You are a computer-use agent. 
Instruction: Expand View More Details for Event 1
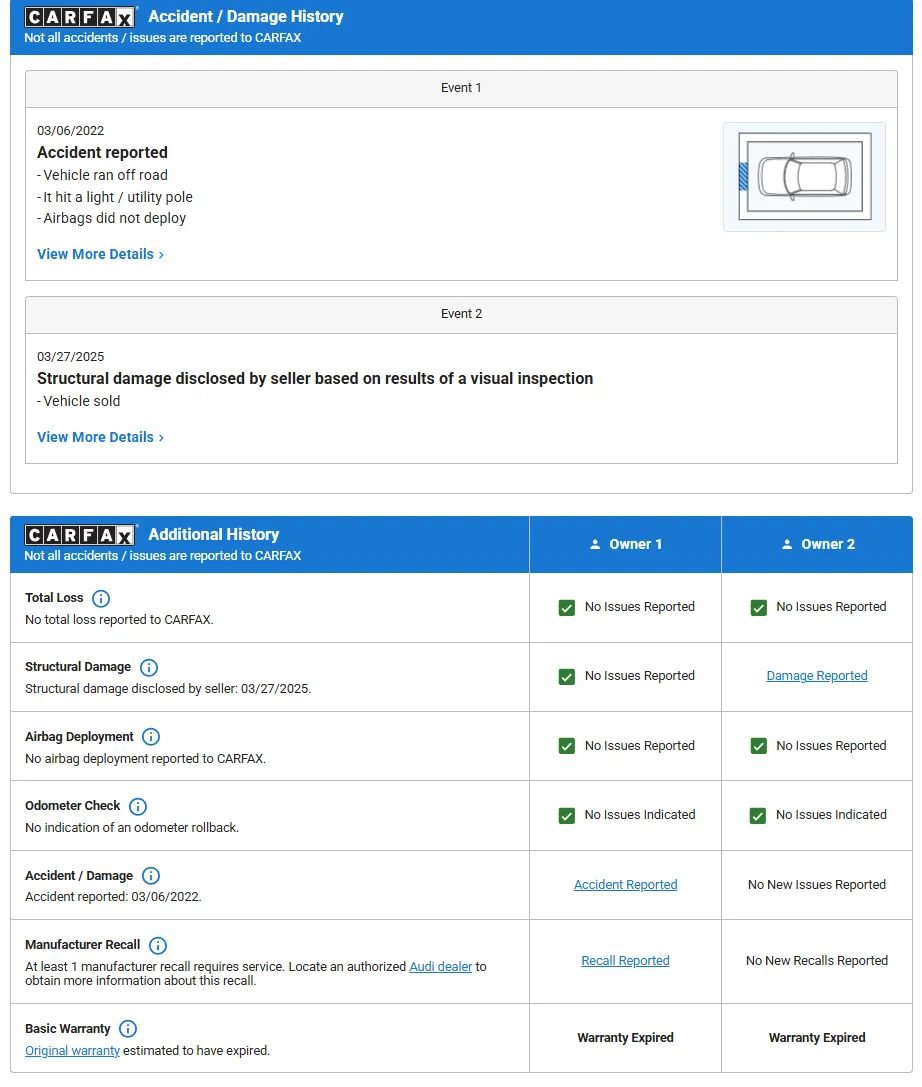click(x=100, y=254)
